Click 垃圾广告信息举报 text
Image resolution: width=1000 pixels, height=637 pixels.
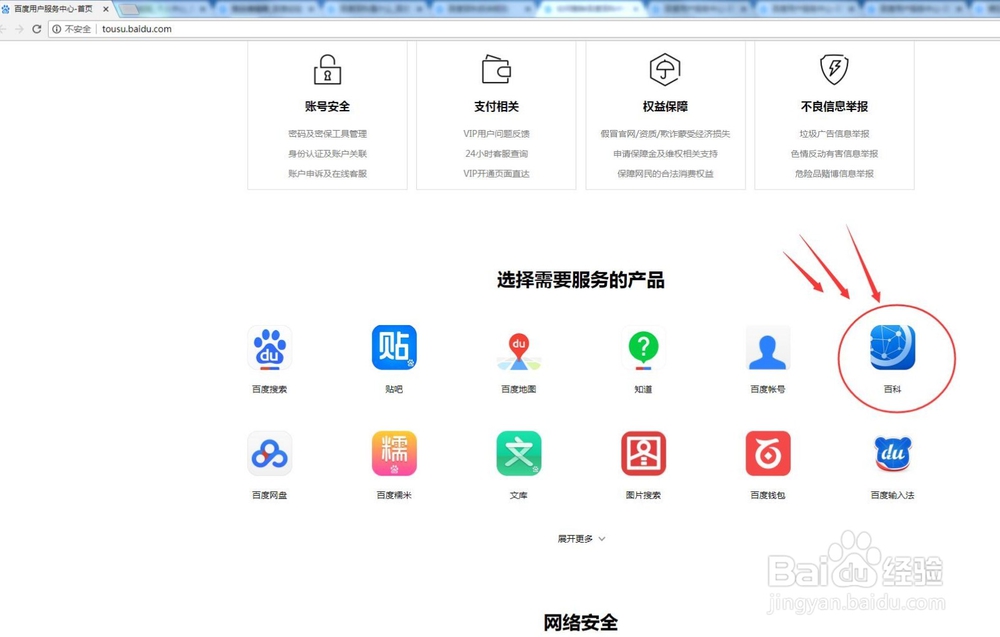coord(834,134)
